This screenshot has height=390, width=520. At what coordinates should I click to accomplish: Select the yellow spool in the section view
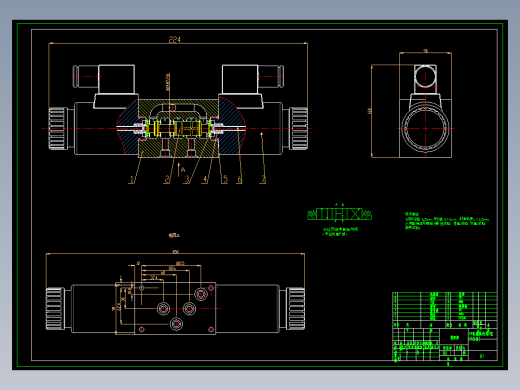[x=177, y=128]
